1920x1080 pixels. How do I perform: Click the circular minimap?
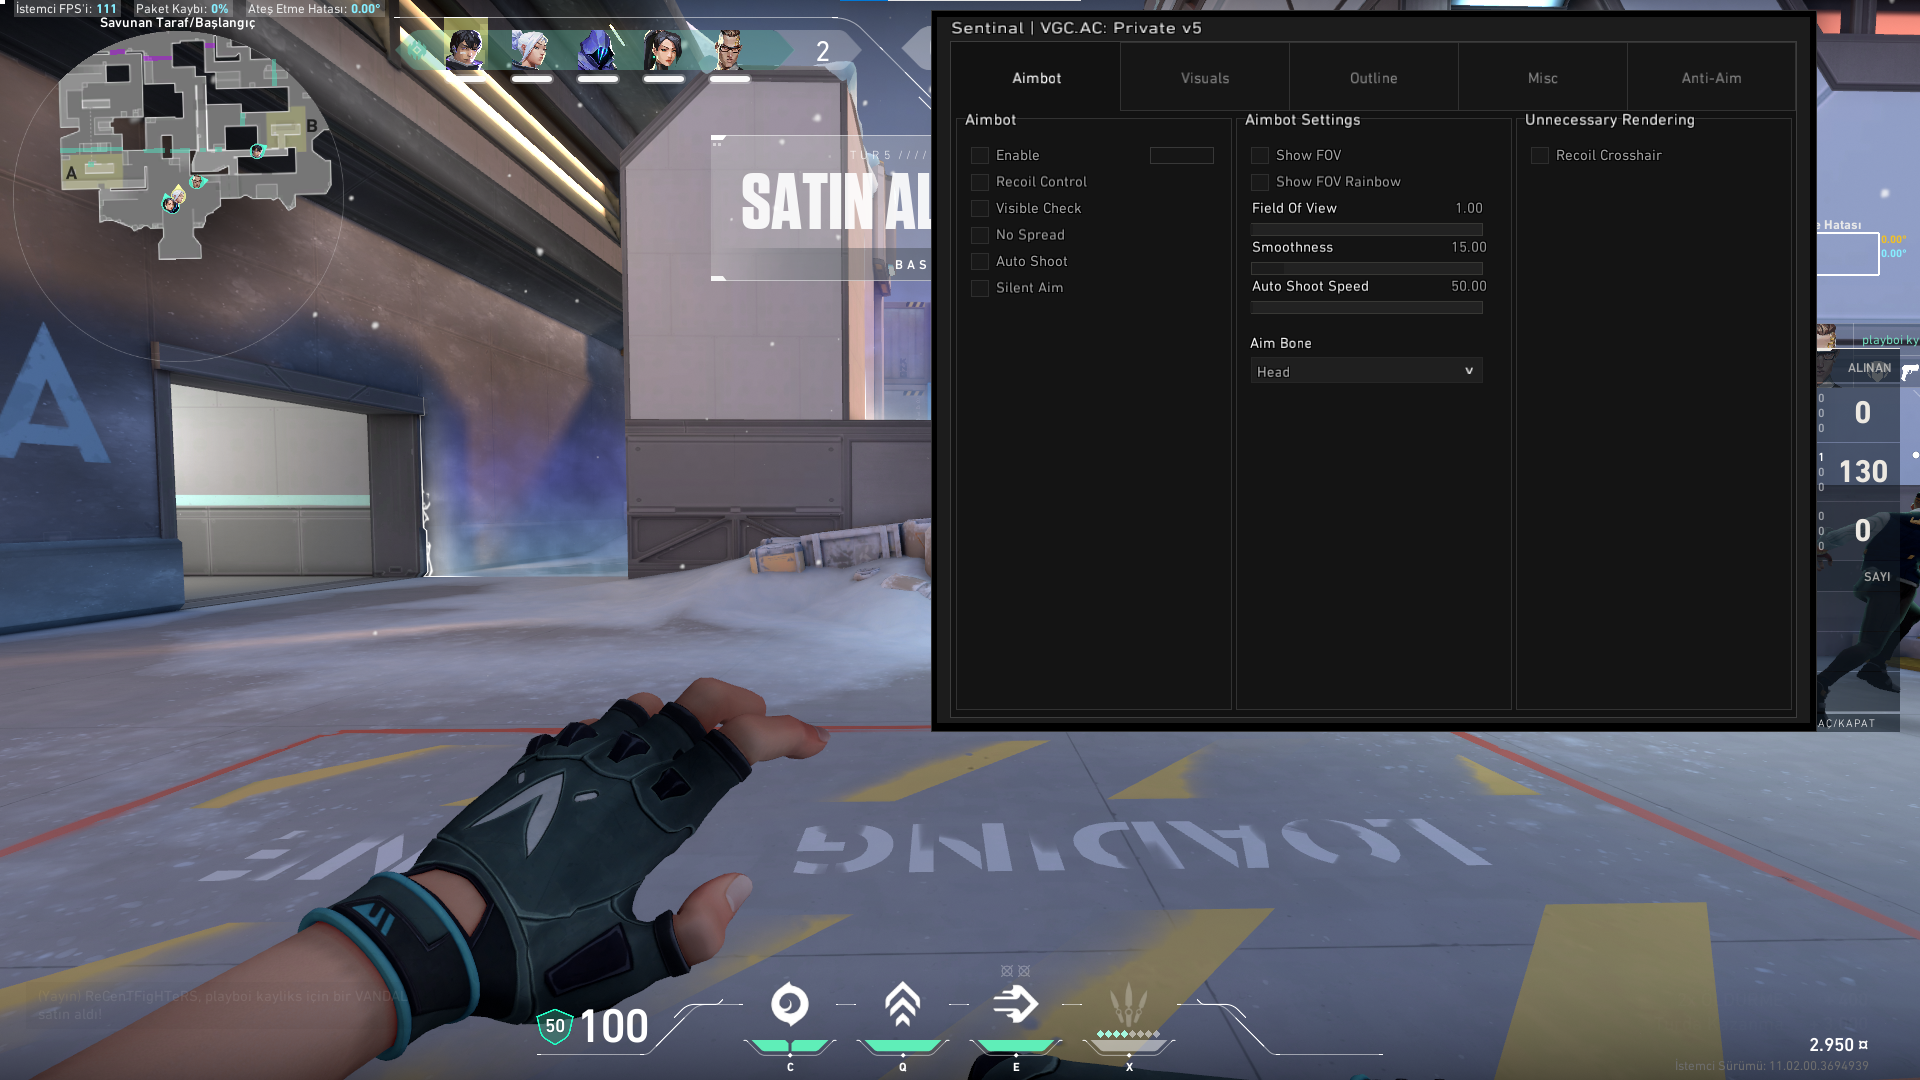pos(178,195)
